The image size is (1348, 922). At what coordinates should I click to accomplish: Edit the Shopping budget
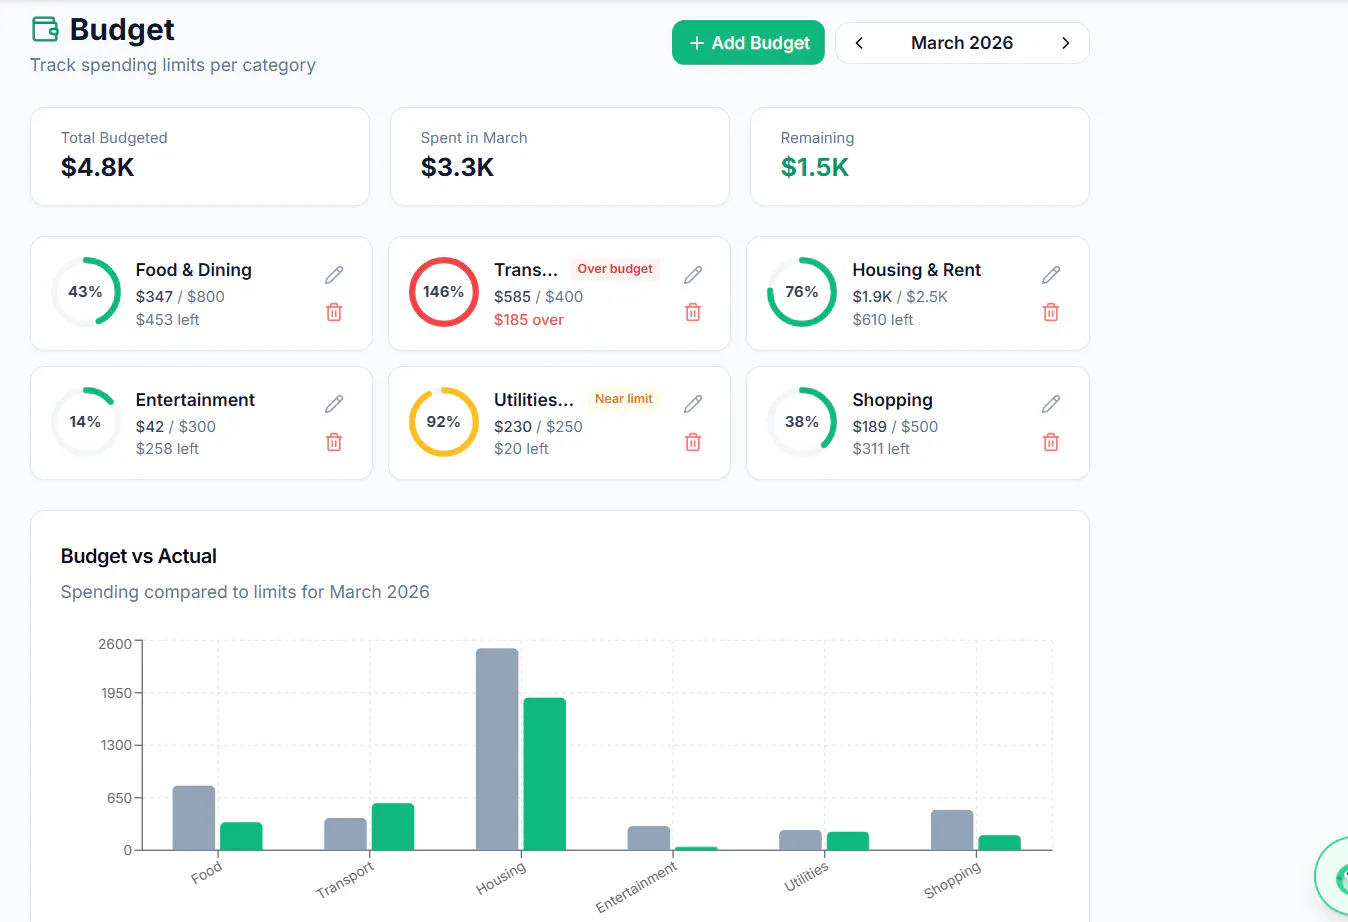point(1051,404)
